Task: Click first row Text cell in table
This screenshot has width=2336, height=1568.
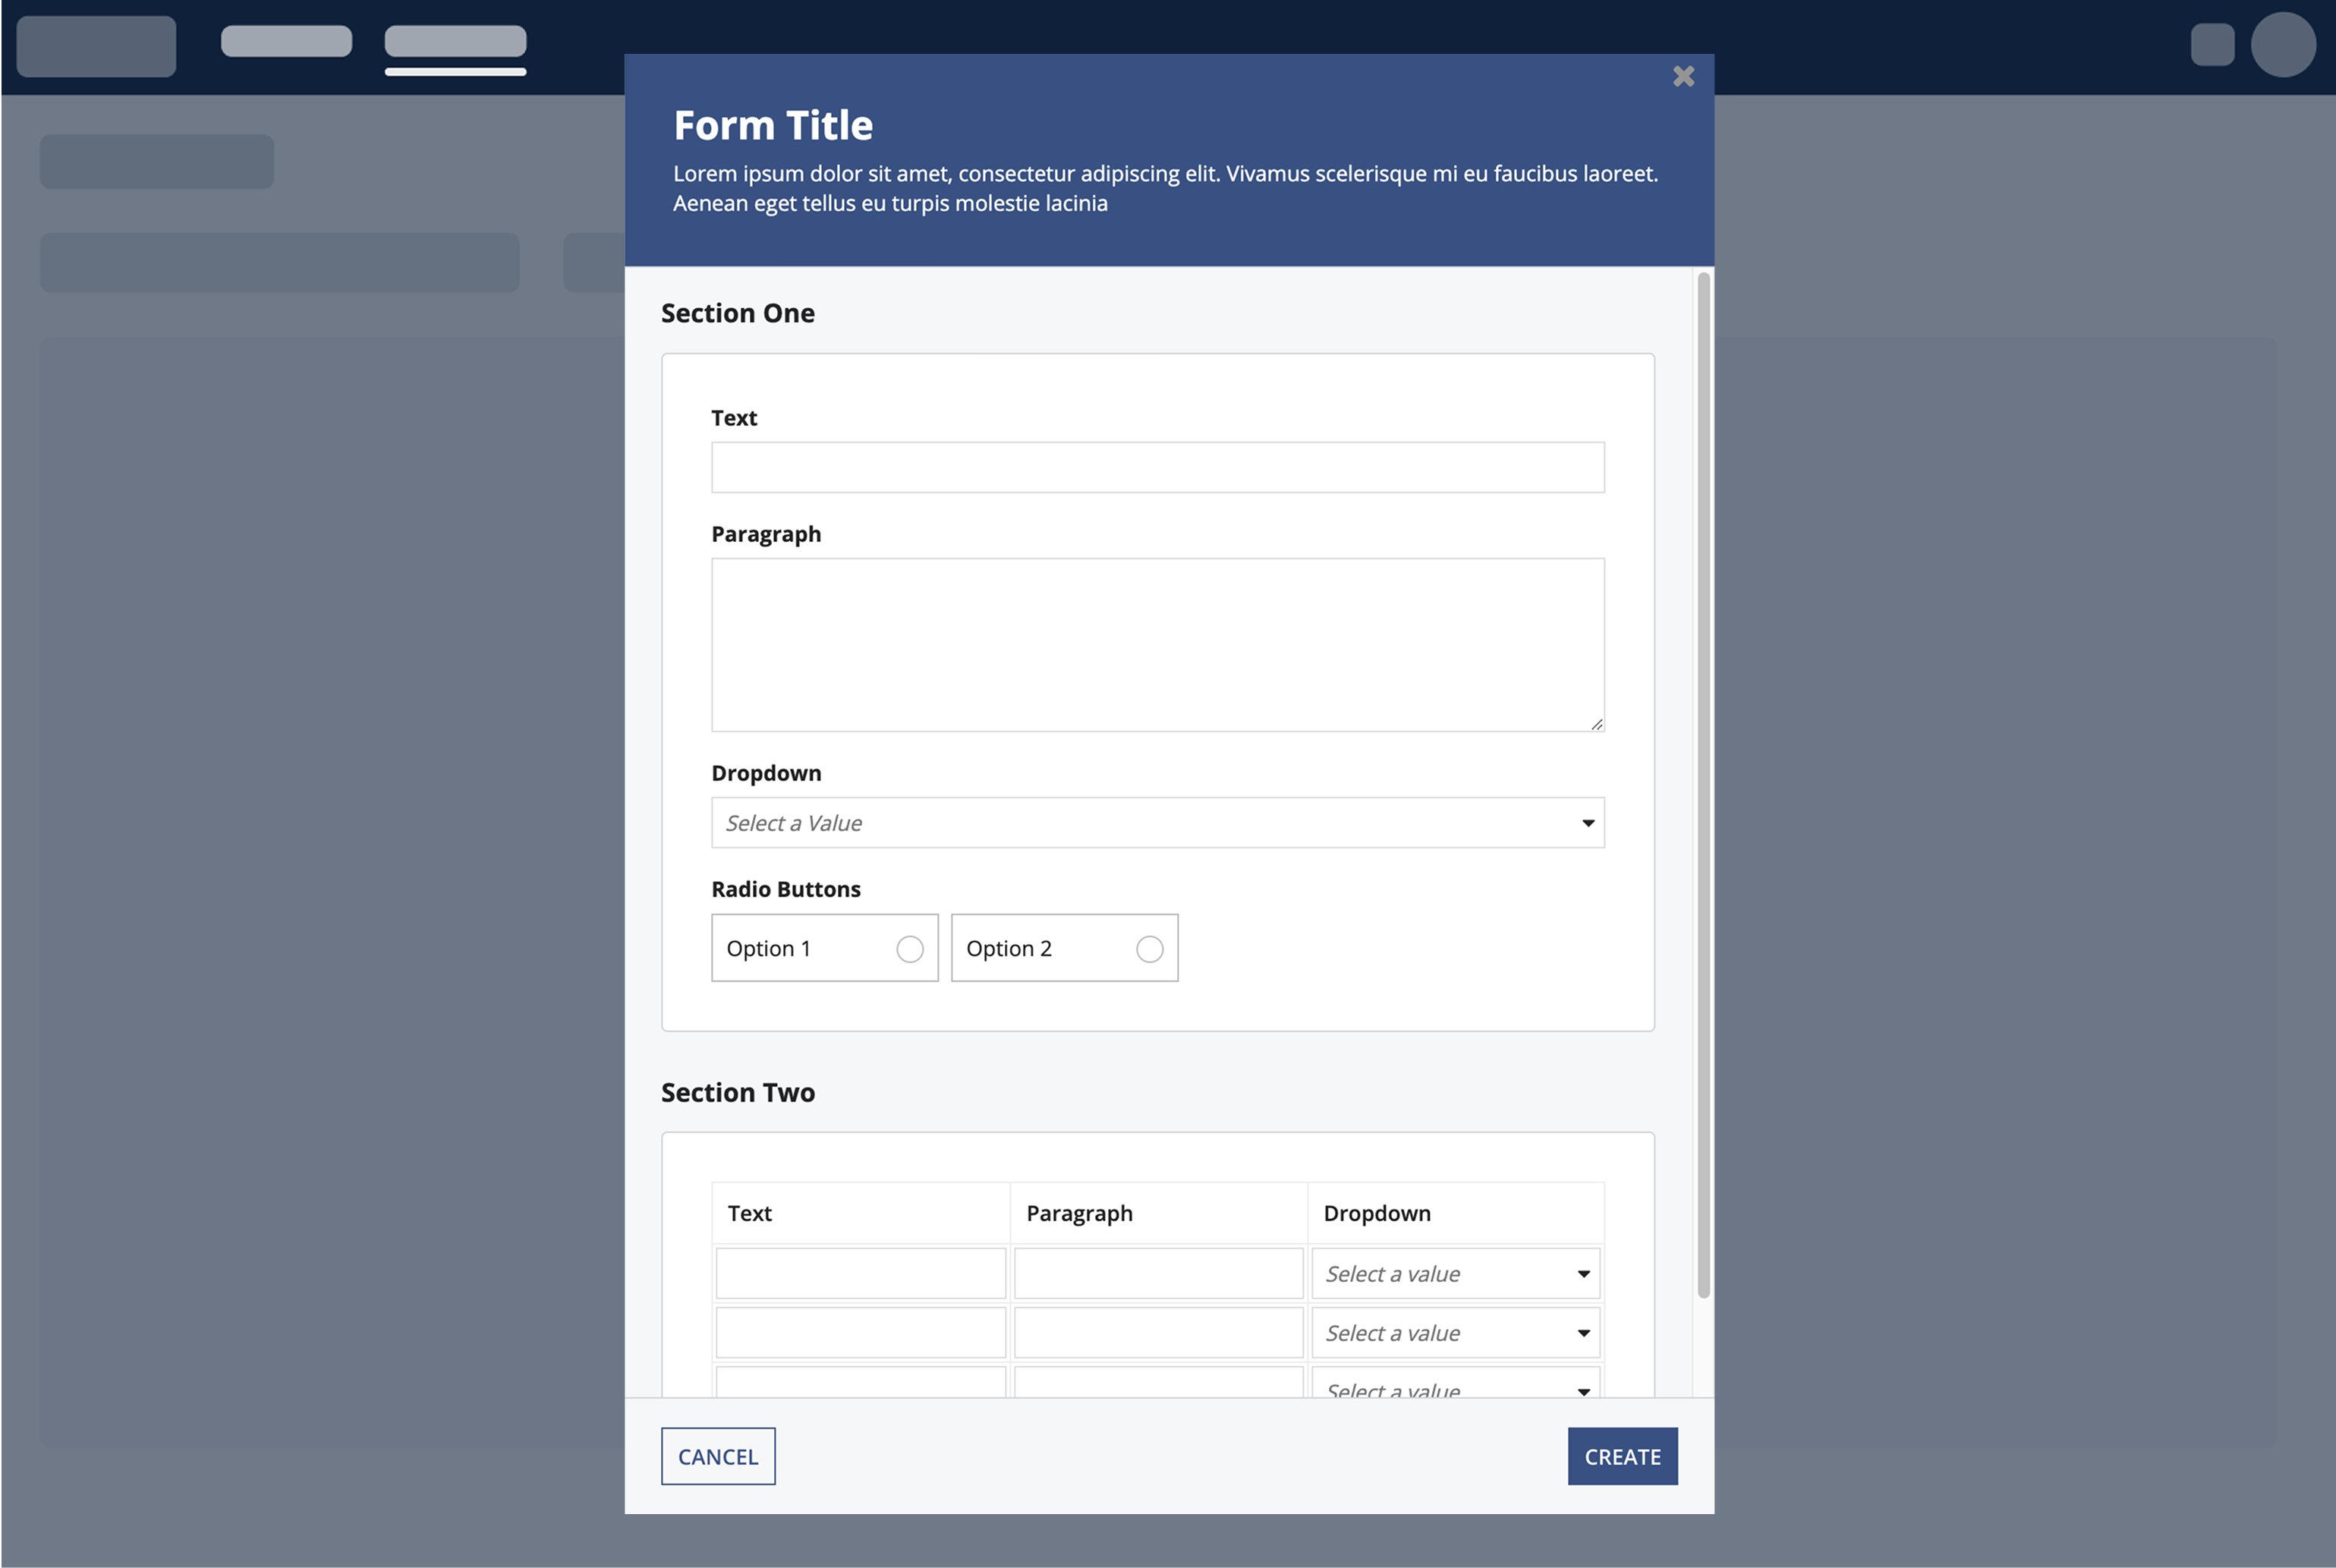Action: [x=860, y=1273]
